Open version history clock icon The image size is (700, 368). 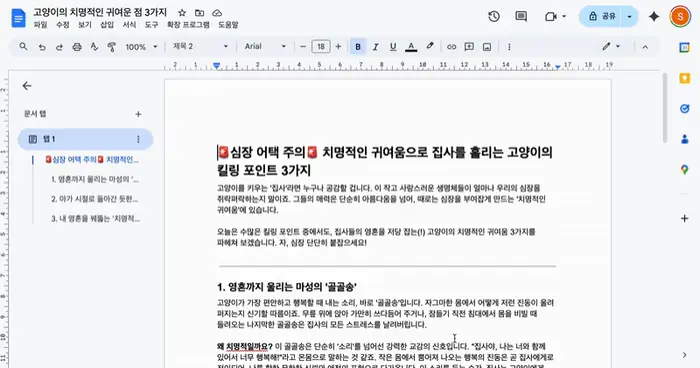click(494, 17)
